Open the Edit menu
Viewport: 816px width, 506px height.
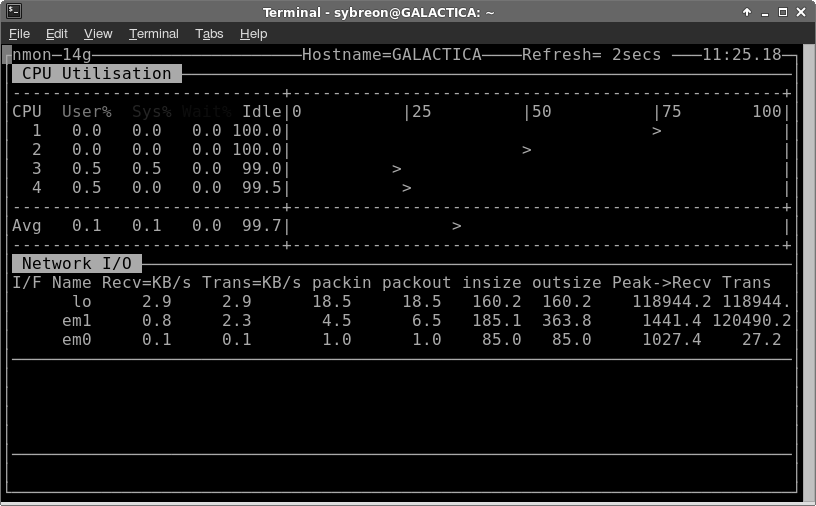[x=57, y=33]
